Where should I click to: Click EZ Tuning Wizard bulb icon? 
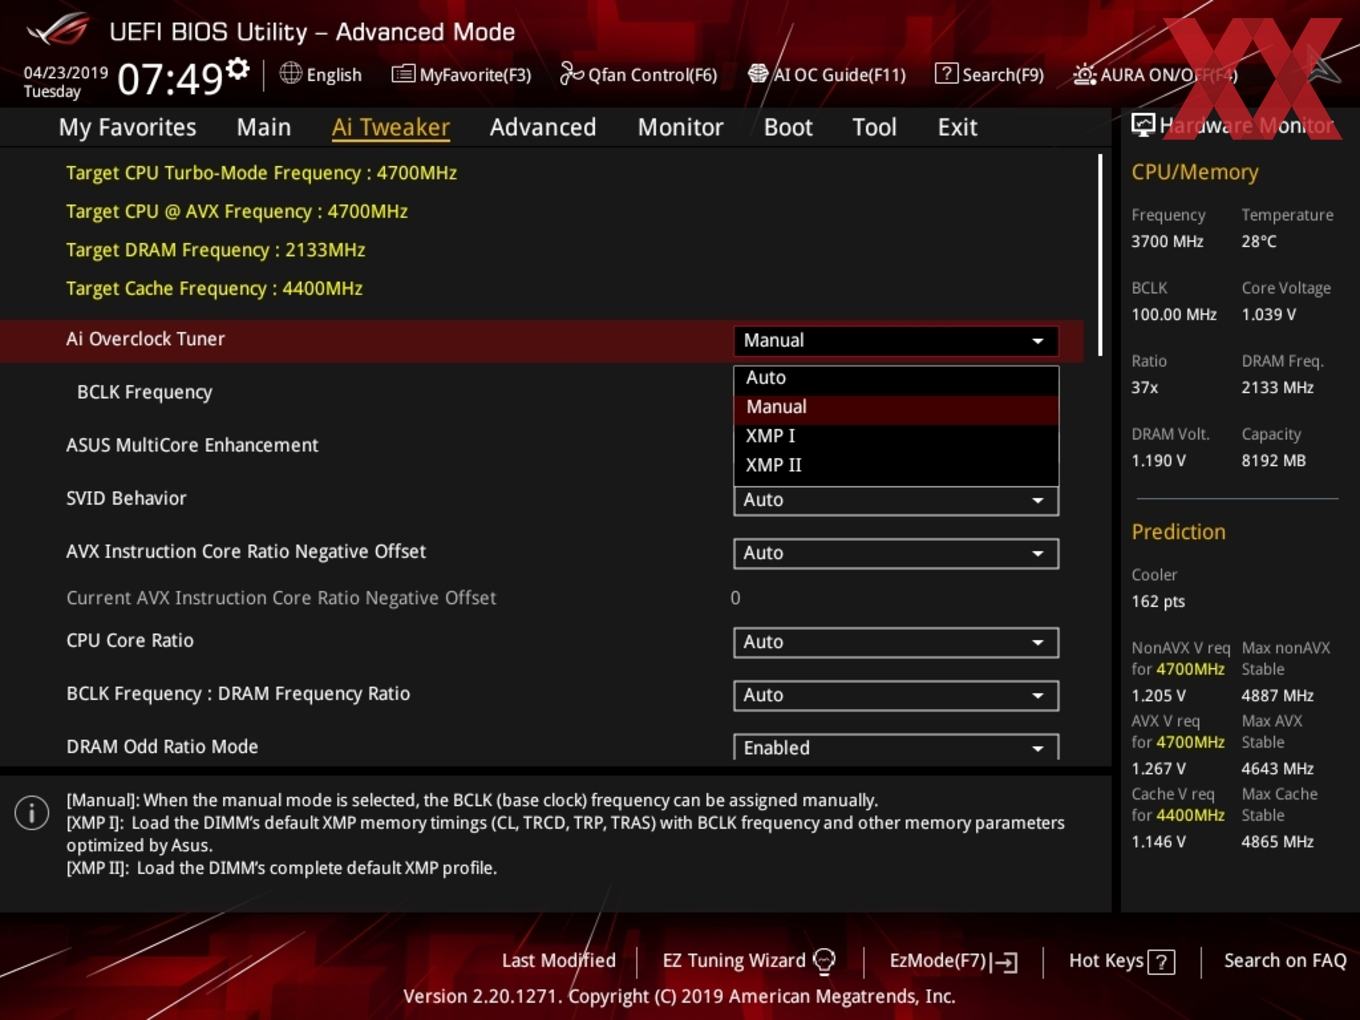pos(824,961)
